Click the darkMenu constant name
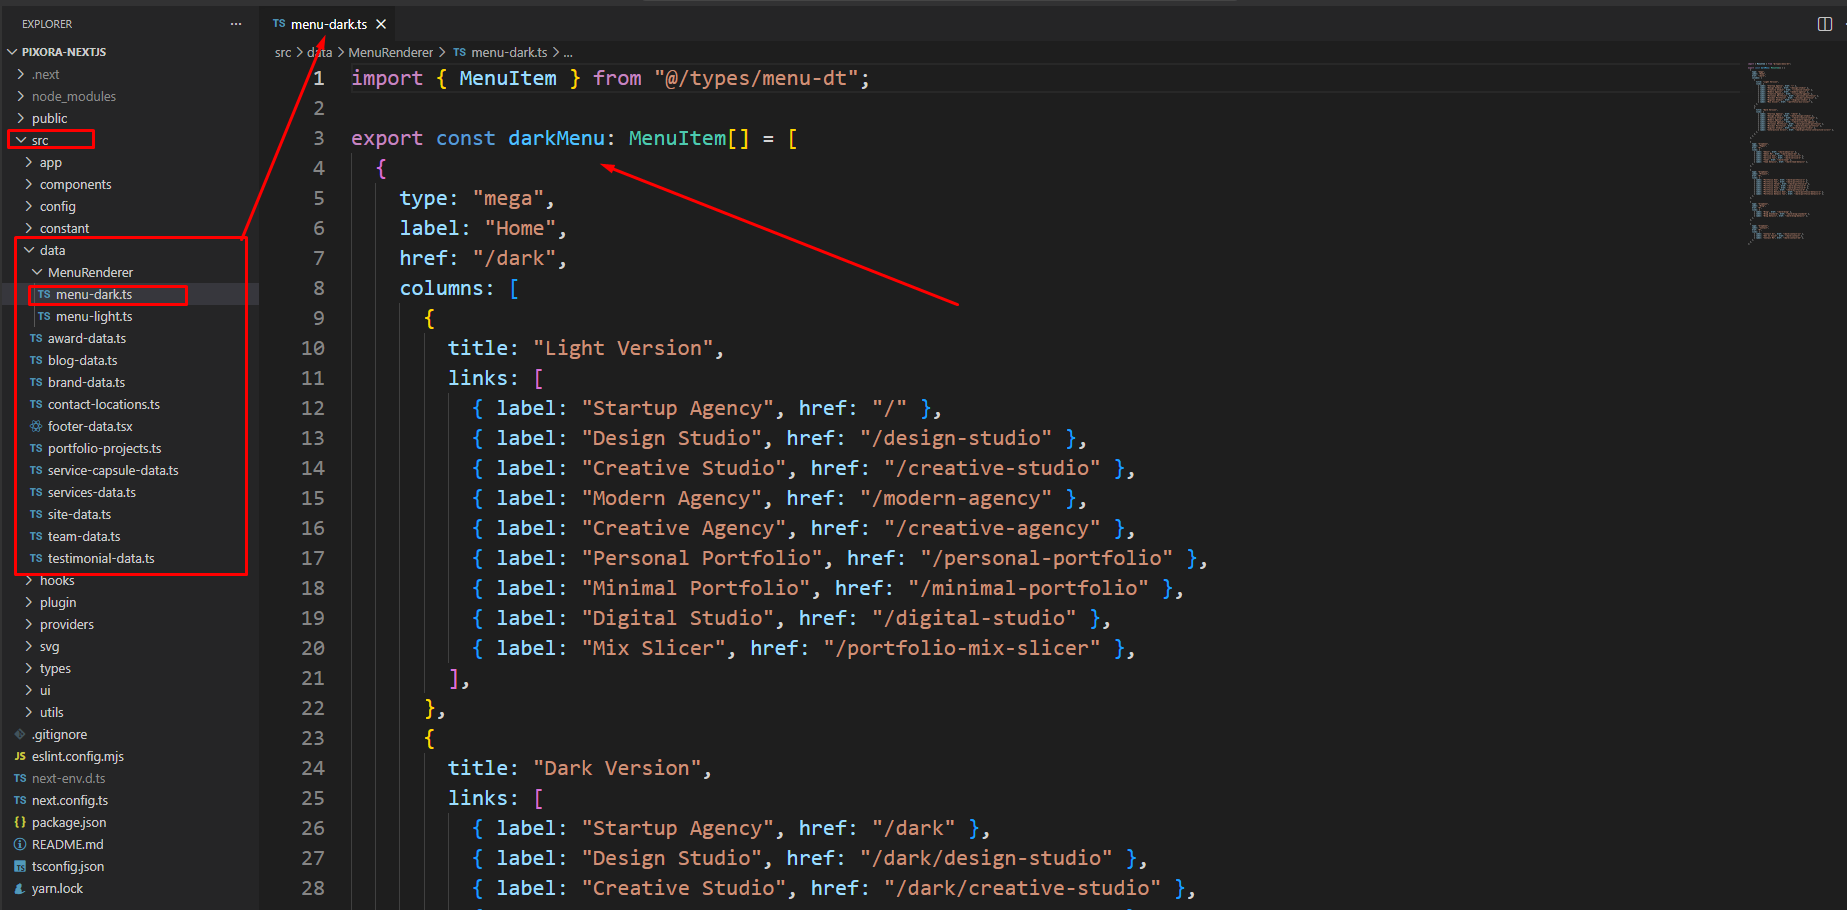The image size is (1847, 910). pos(556,138)
